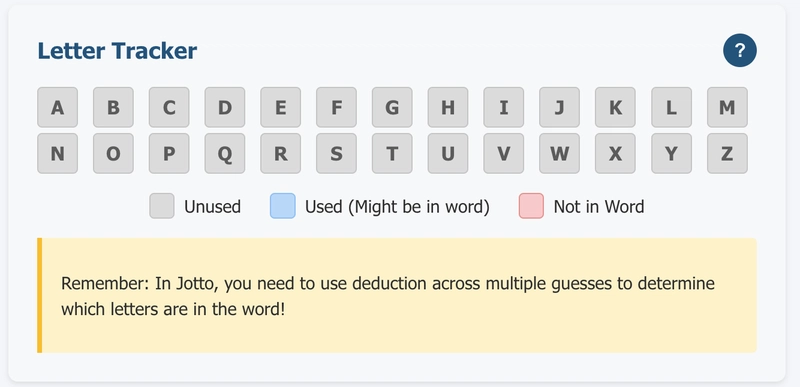
Task: Mark letter E in the tracker
Action: point(281,107)
